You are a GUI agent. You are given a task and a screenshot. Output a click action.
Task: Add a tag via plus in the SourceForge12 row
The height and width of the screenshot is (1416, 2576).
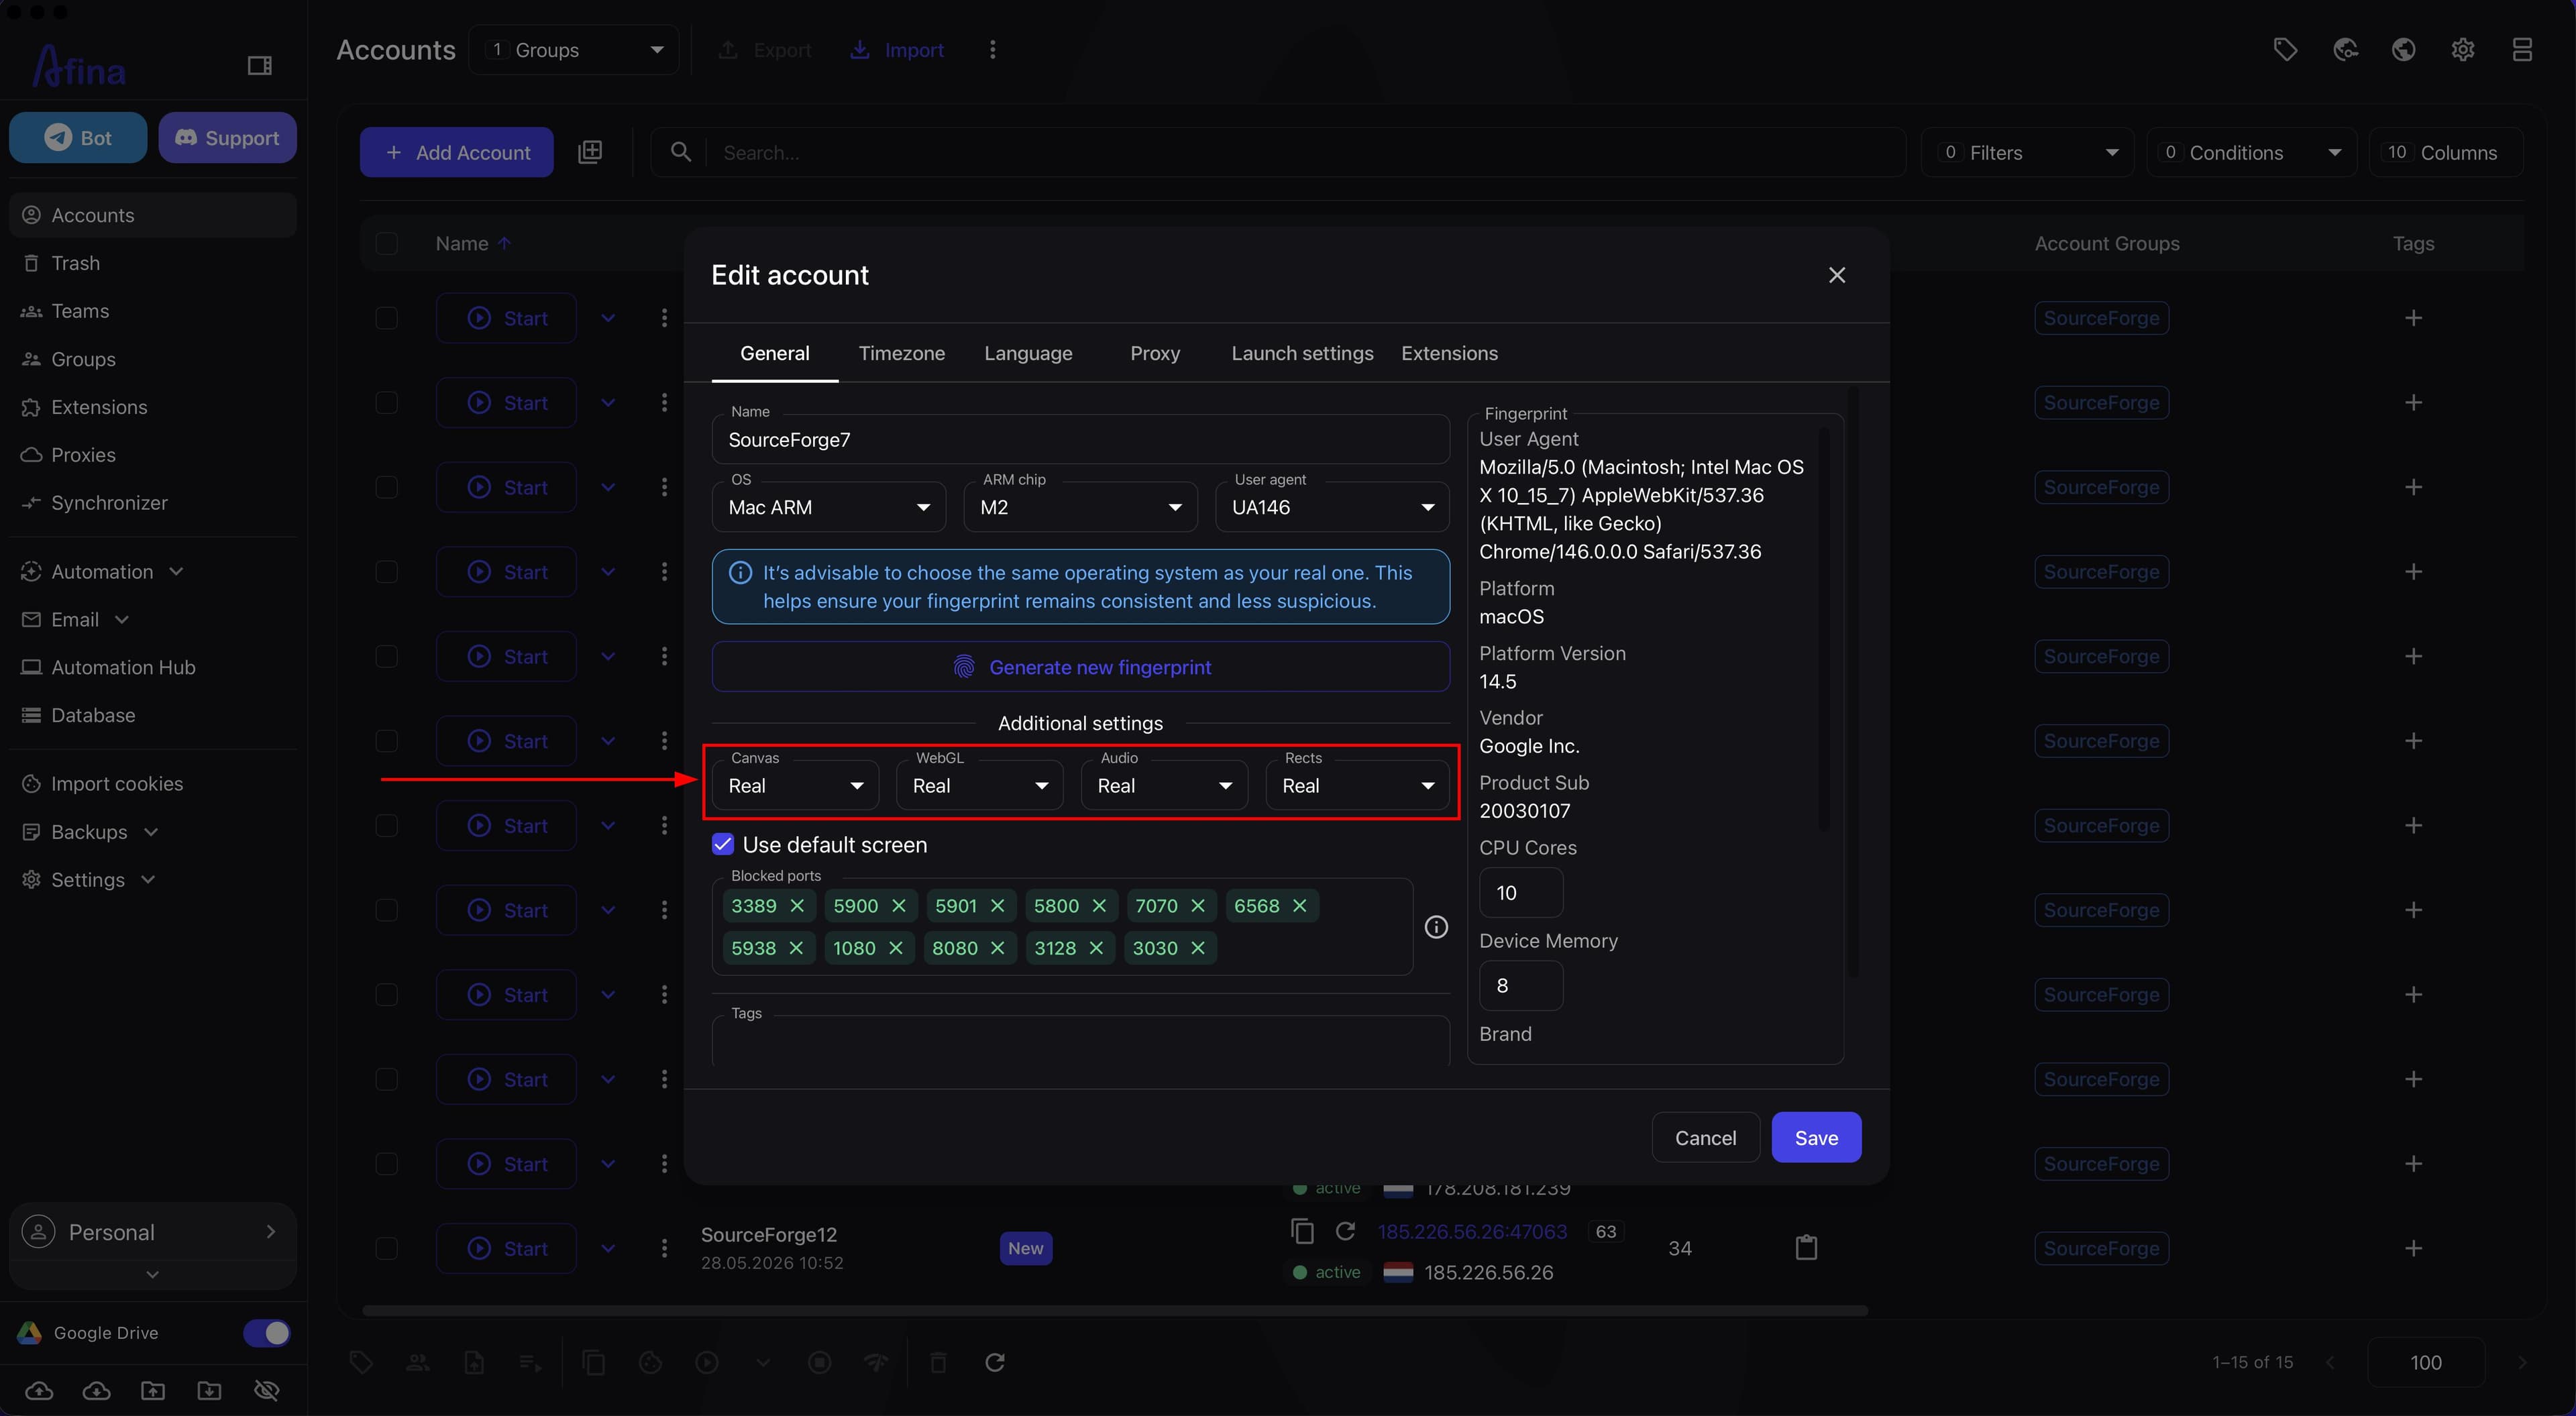click(2414, 1248)
